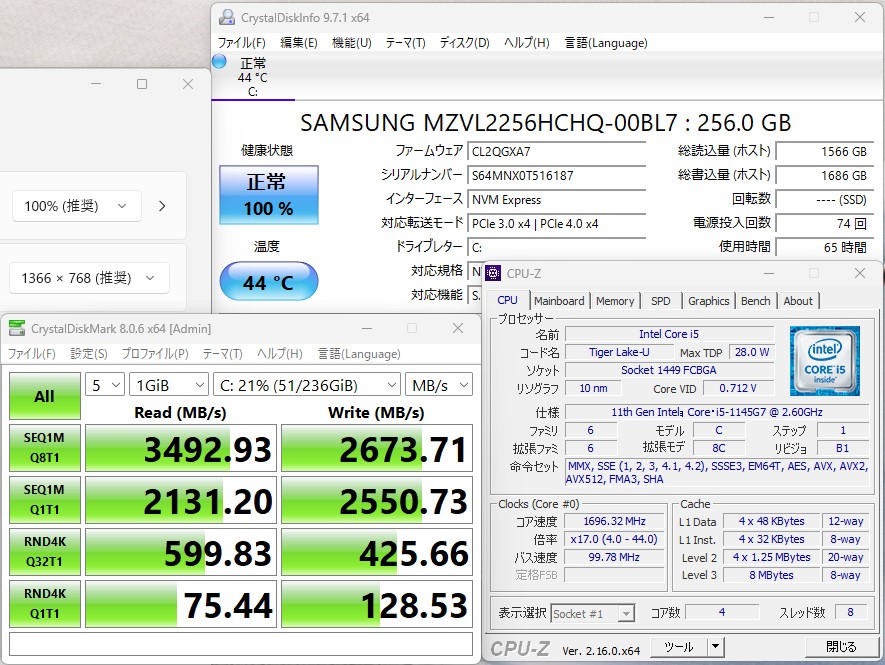The width and height of the screenshot is (885, 665).
Task: Click the firmware field CL2QGXA7
Action: pos(556,151)
